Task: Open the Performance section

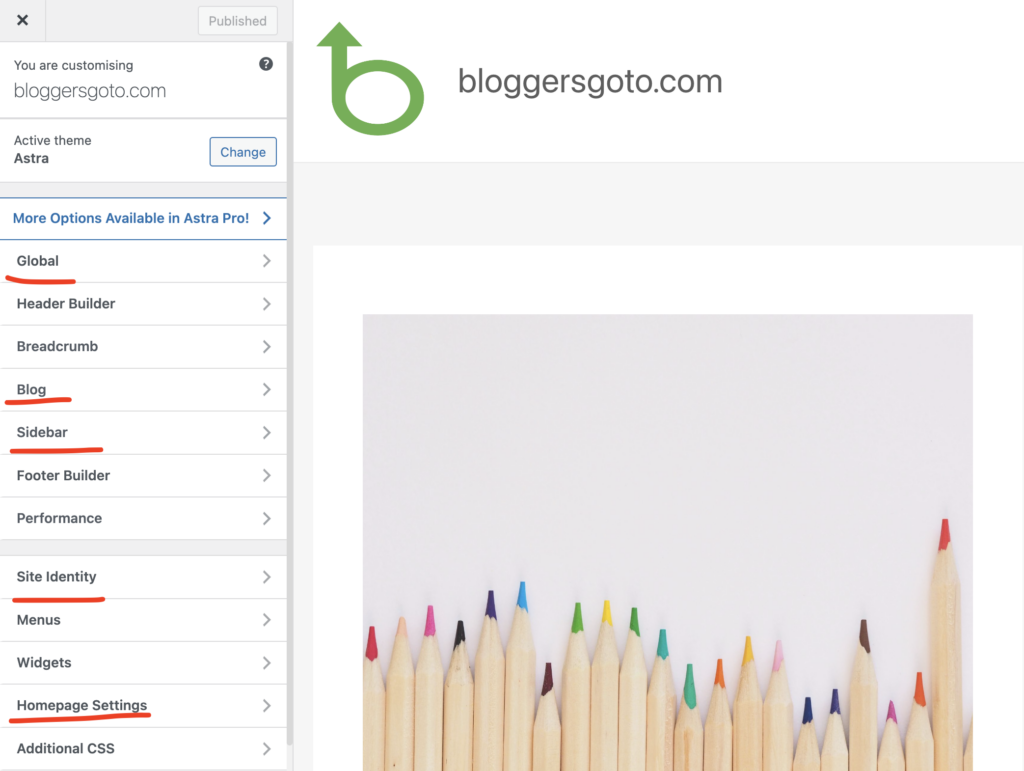Action: point(143,518)
